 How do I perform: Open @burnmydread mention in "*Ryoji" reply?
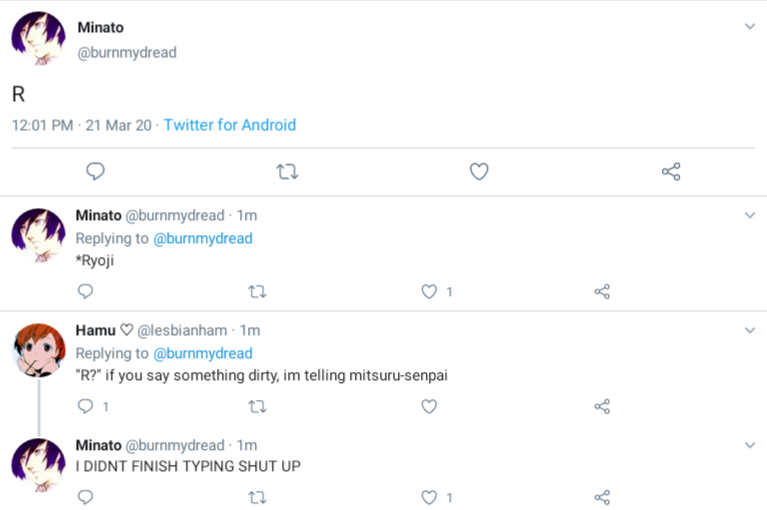(202, 238)
